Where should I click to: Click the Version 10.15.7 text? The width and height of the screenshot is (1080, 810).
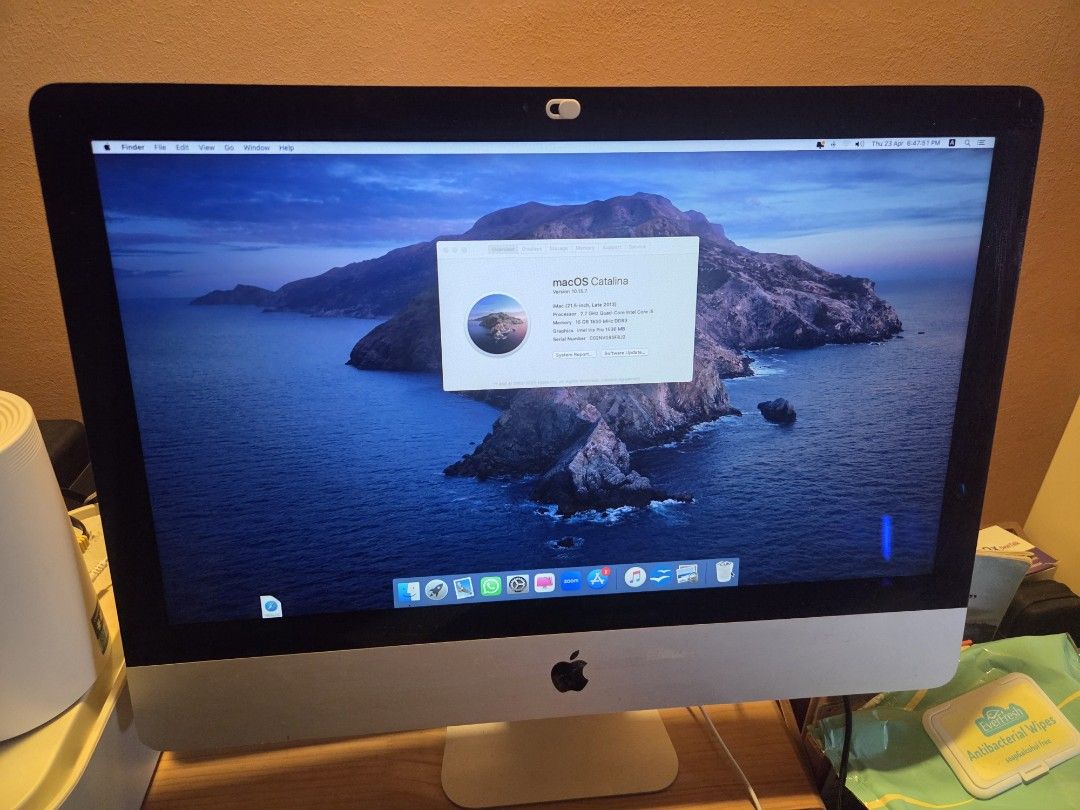570,291
